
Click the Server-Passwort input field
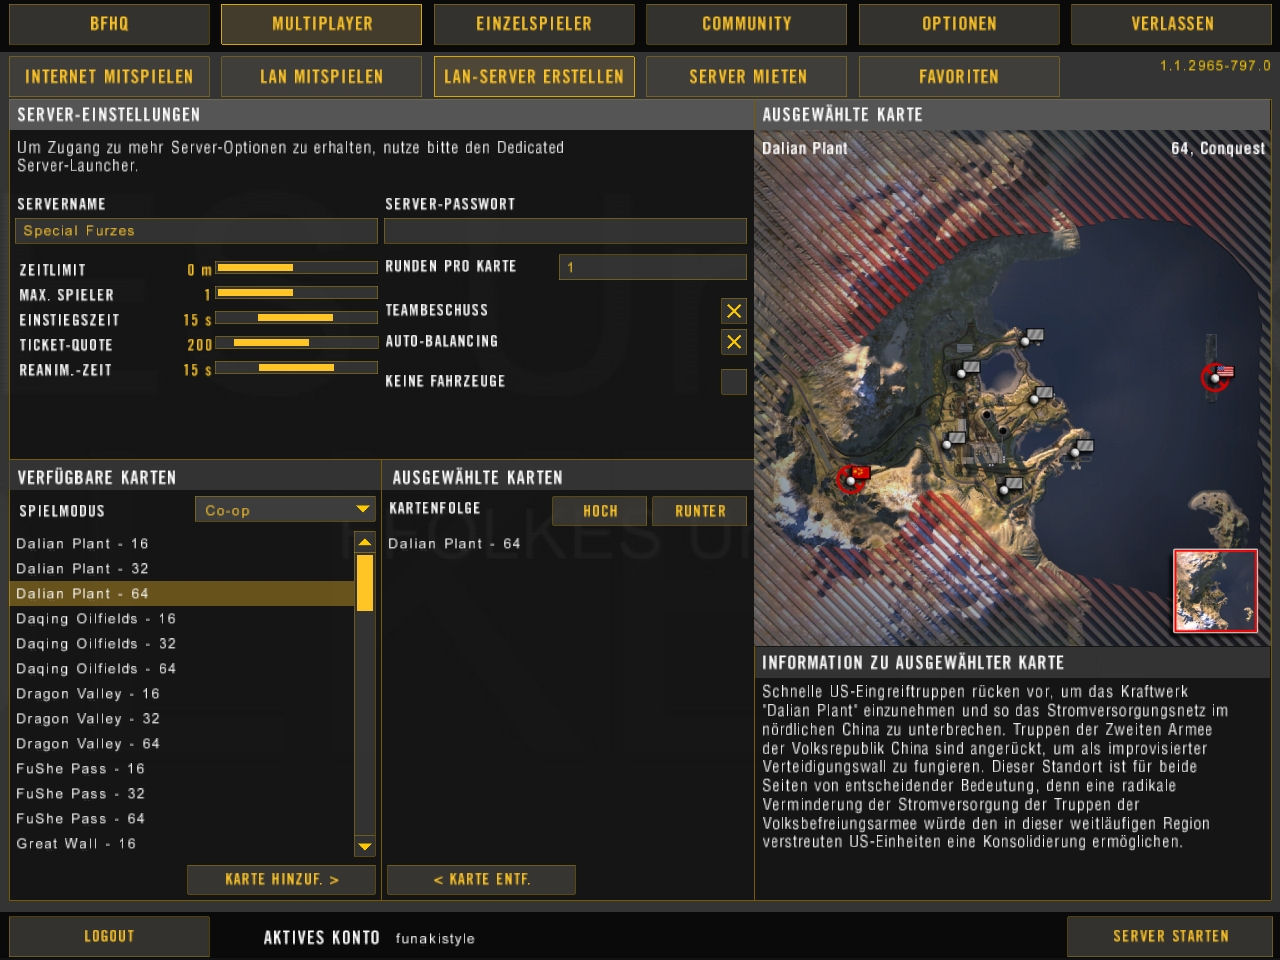tap(565, 231)
